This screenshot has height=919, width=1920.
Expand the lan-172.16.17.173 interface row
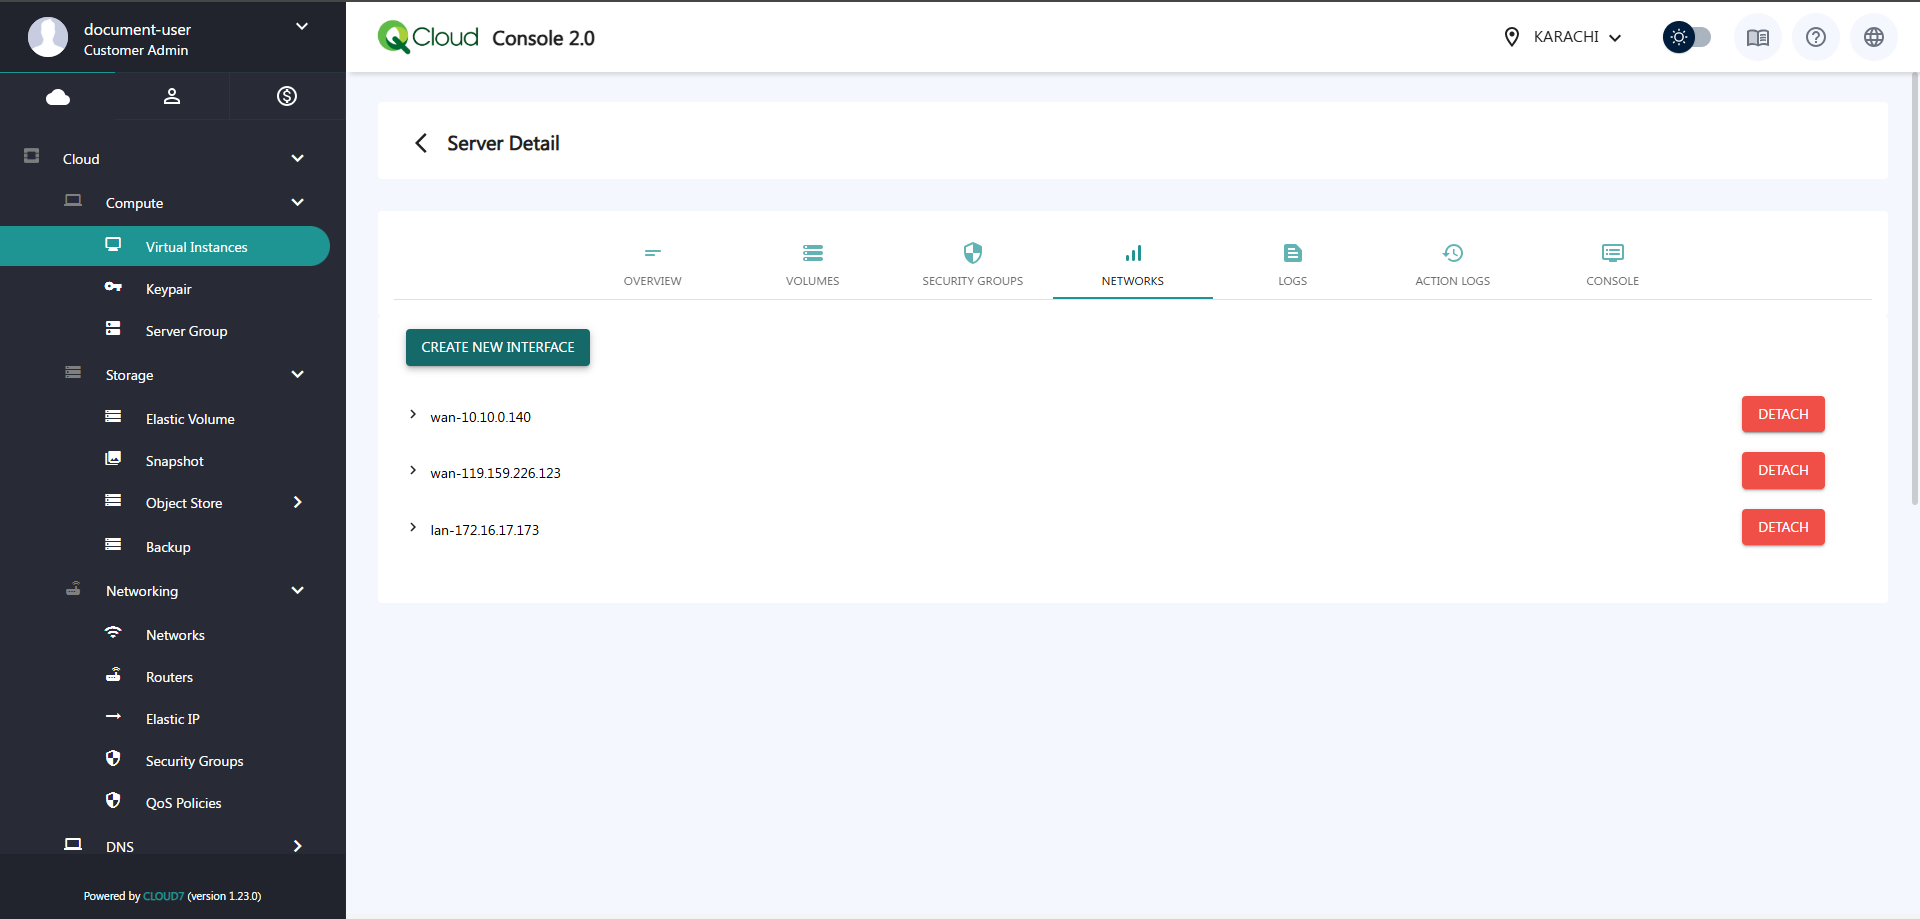point(413,528)
